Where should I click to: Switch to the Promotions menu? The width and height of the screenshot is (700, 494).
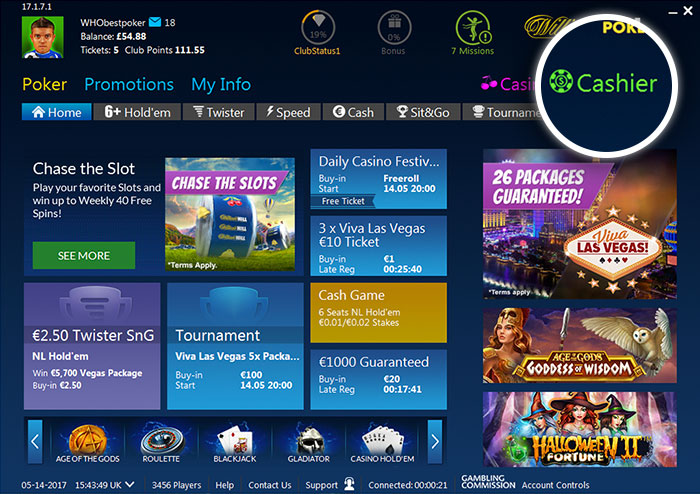point(129,84)
